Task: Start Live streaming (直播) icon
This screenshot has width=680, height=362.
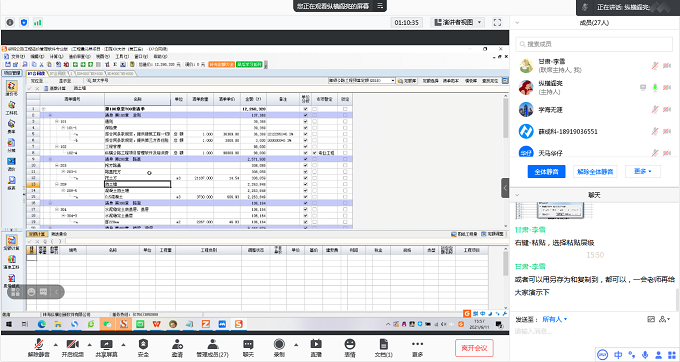Action: [316, 348]
